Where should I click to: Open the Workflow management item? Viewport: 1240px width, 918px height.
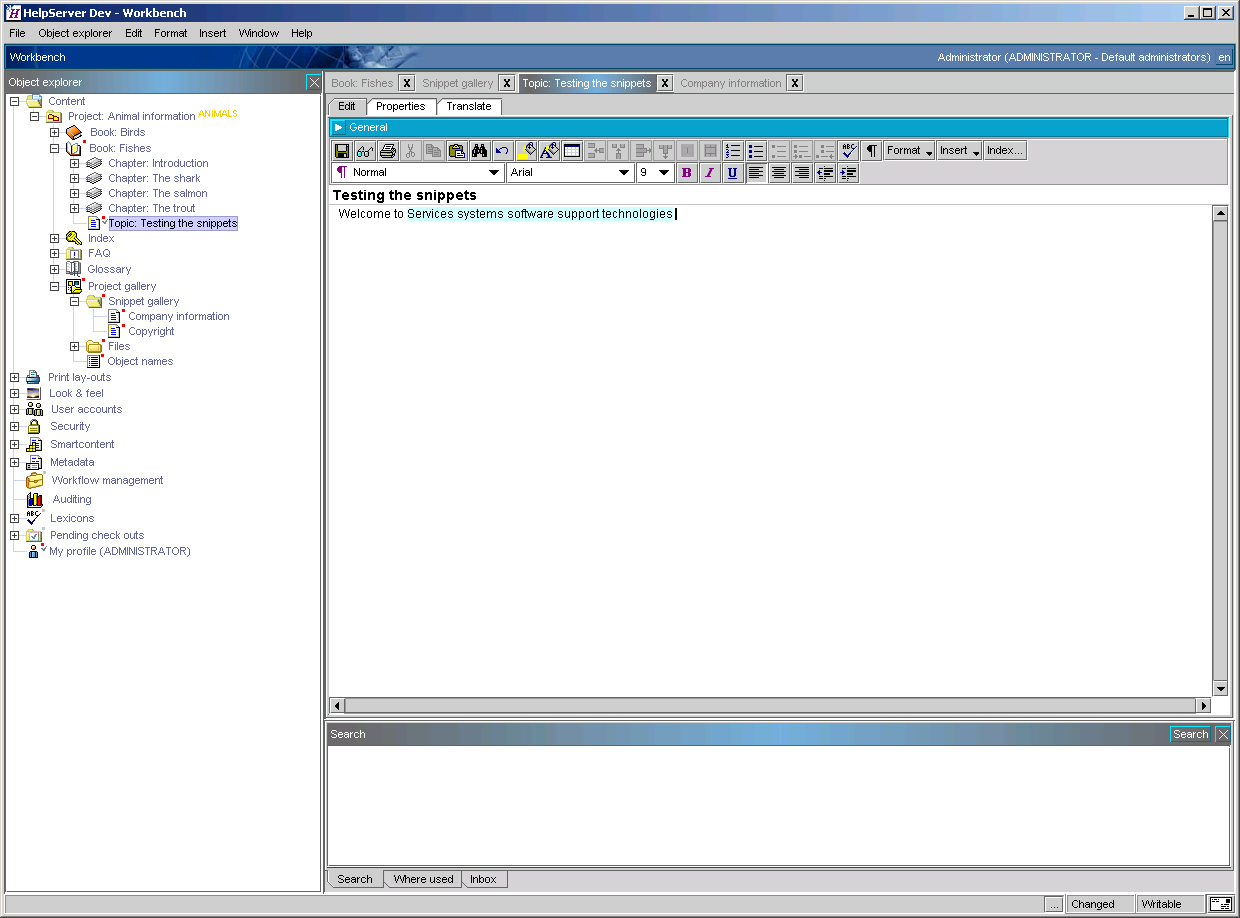(107, 481)
